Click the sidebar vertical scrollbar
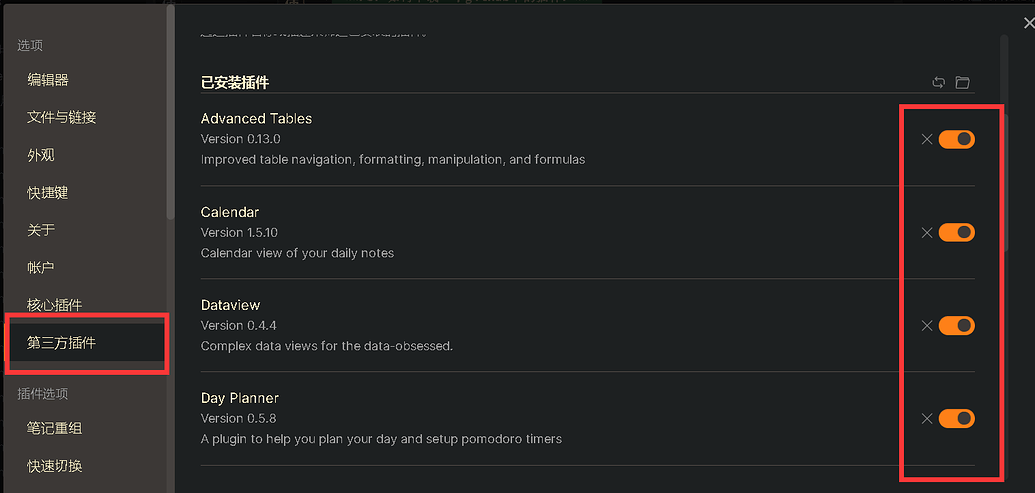The width and height of the screenshot is (1035, 493). point(170,112)
